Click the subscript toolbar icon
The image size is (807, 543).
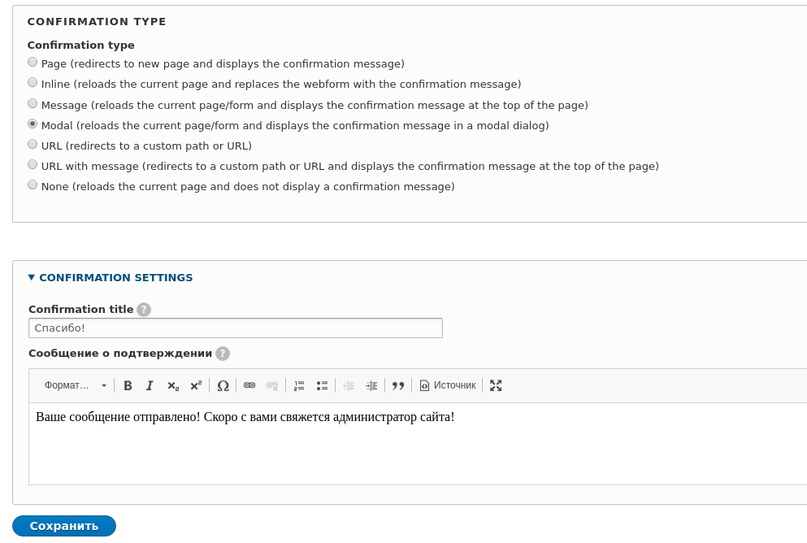click(x=173, y=385)
